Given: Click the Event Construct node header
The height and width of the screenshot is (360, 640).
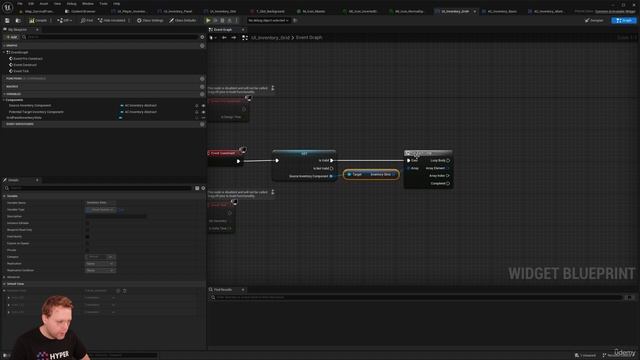Looking at the screenshot, I should click(224, 153).
